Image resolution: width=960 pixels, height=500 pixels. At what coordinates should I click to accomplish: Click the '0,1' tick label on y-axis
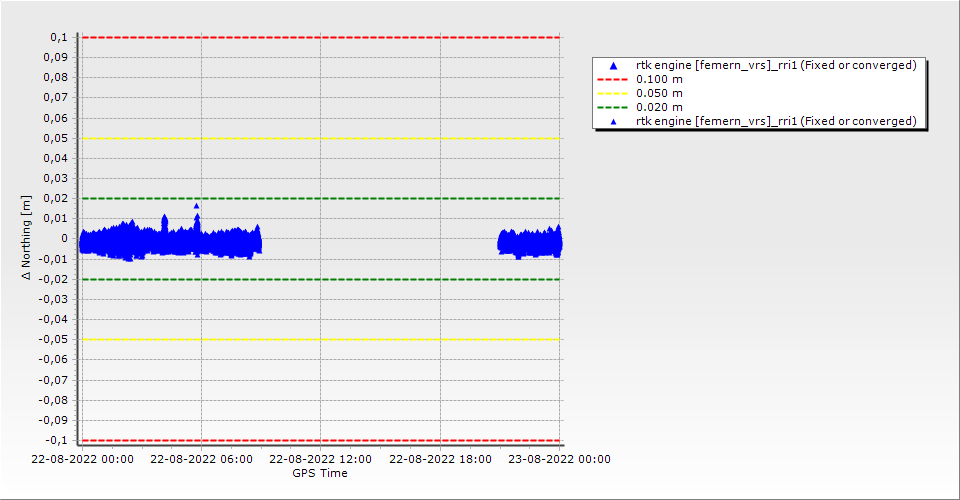coord(58,37)
